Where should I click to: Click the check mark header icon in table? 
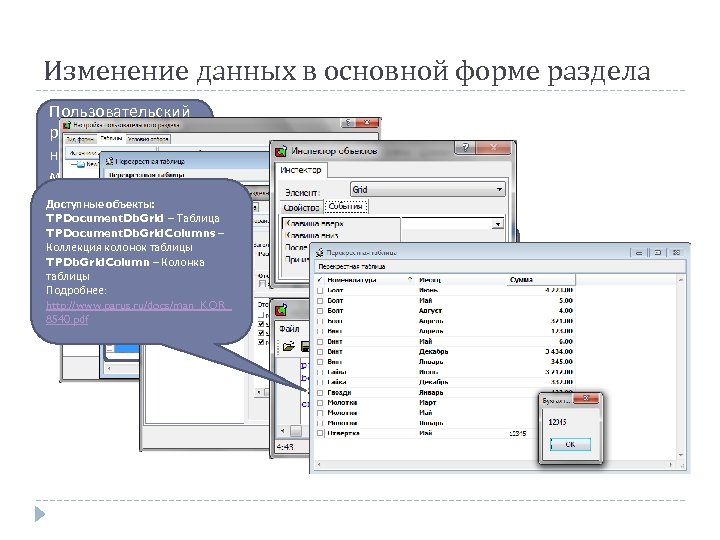(320, 280)
